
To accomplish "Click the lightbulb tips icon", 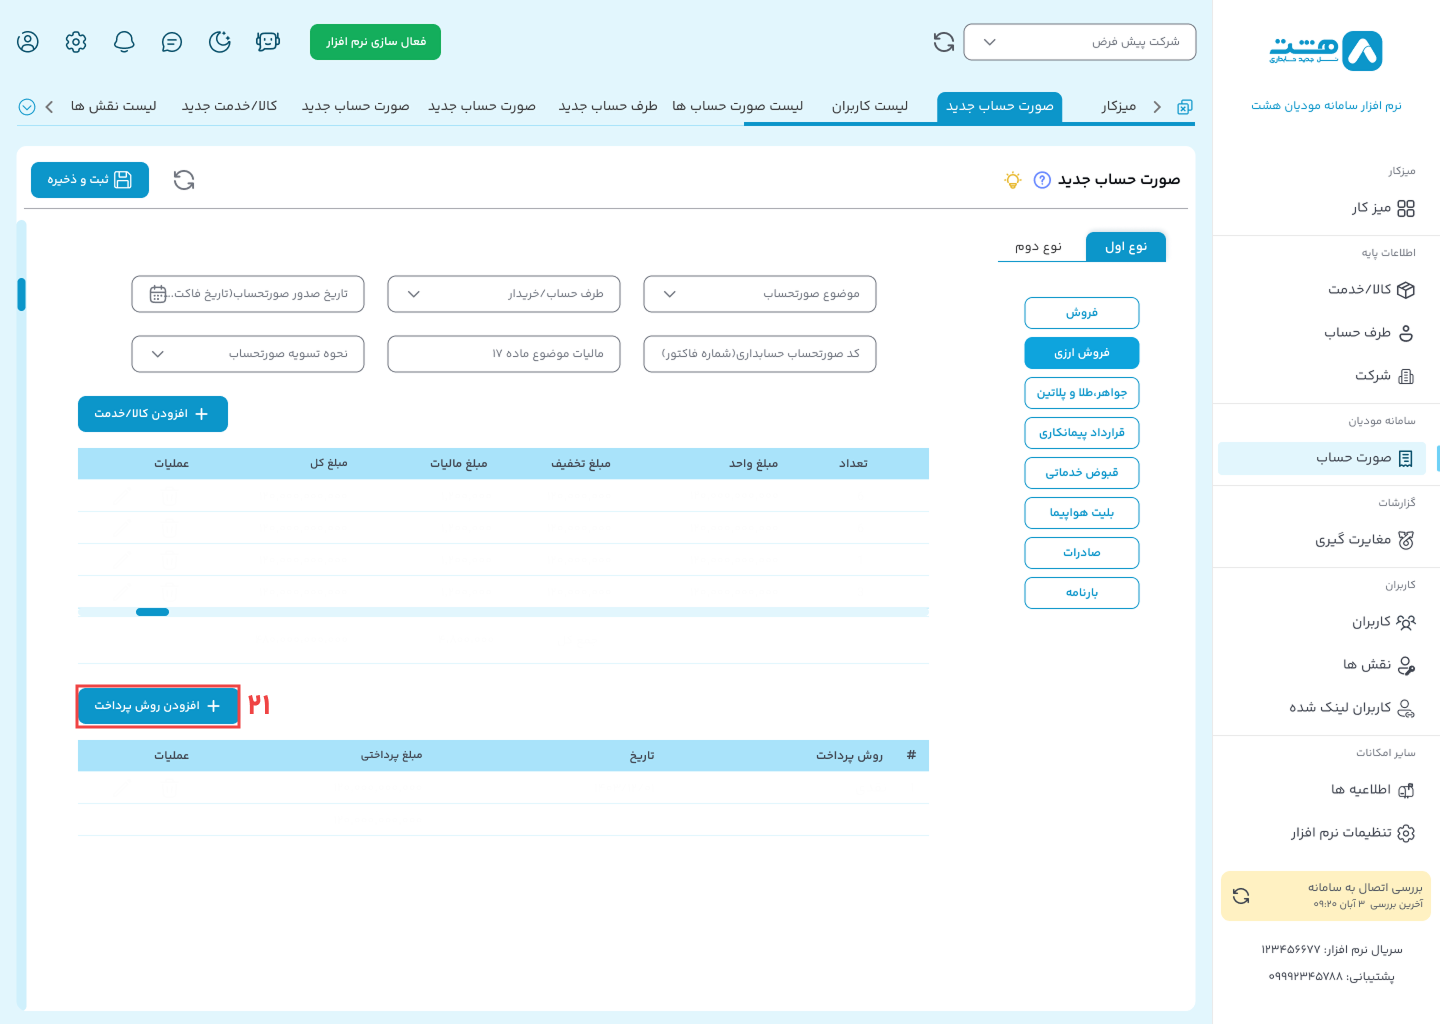I will (1013, 180).
